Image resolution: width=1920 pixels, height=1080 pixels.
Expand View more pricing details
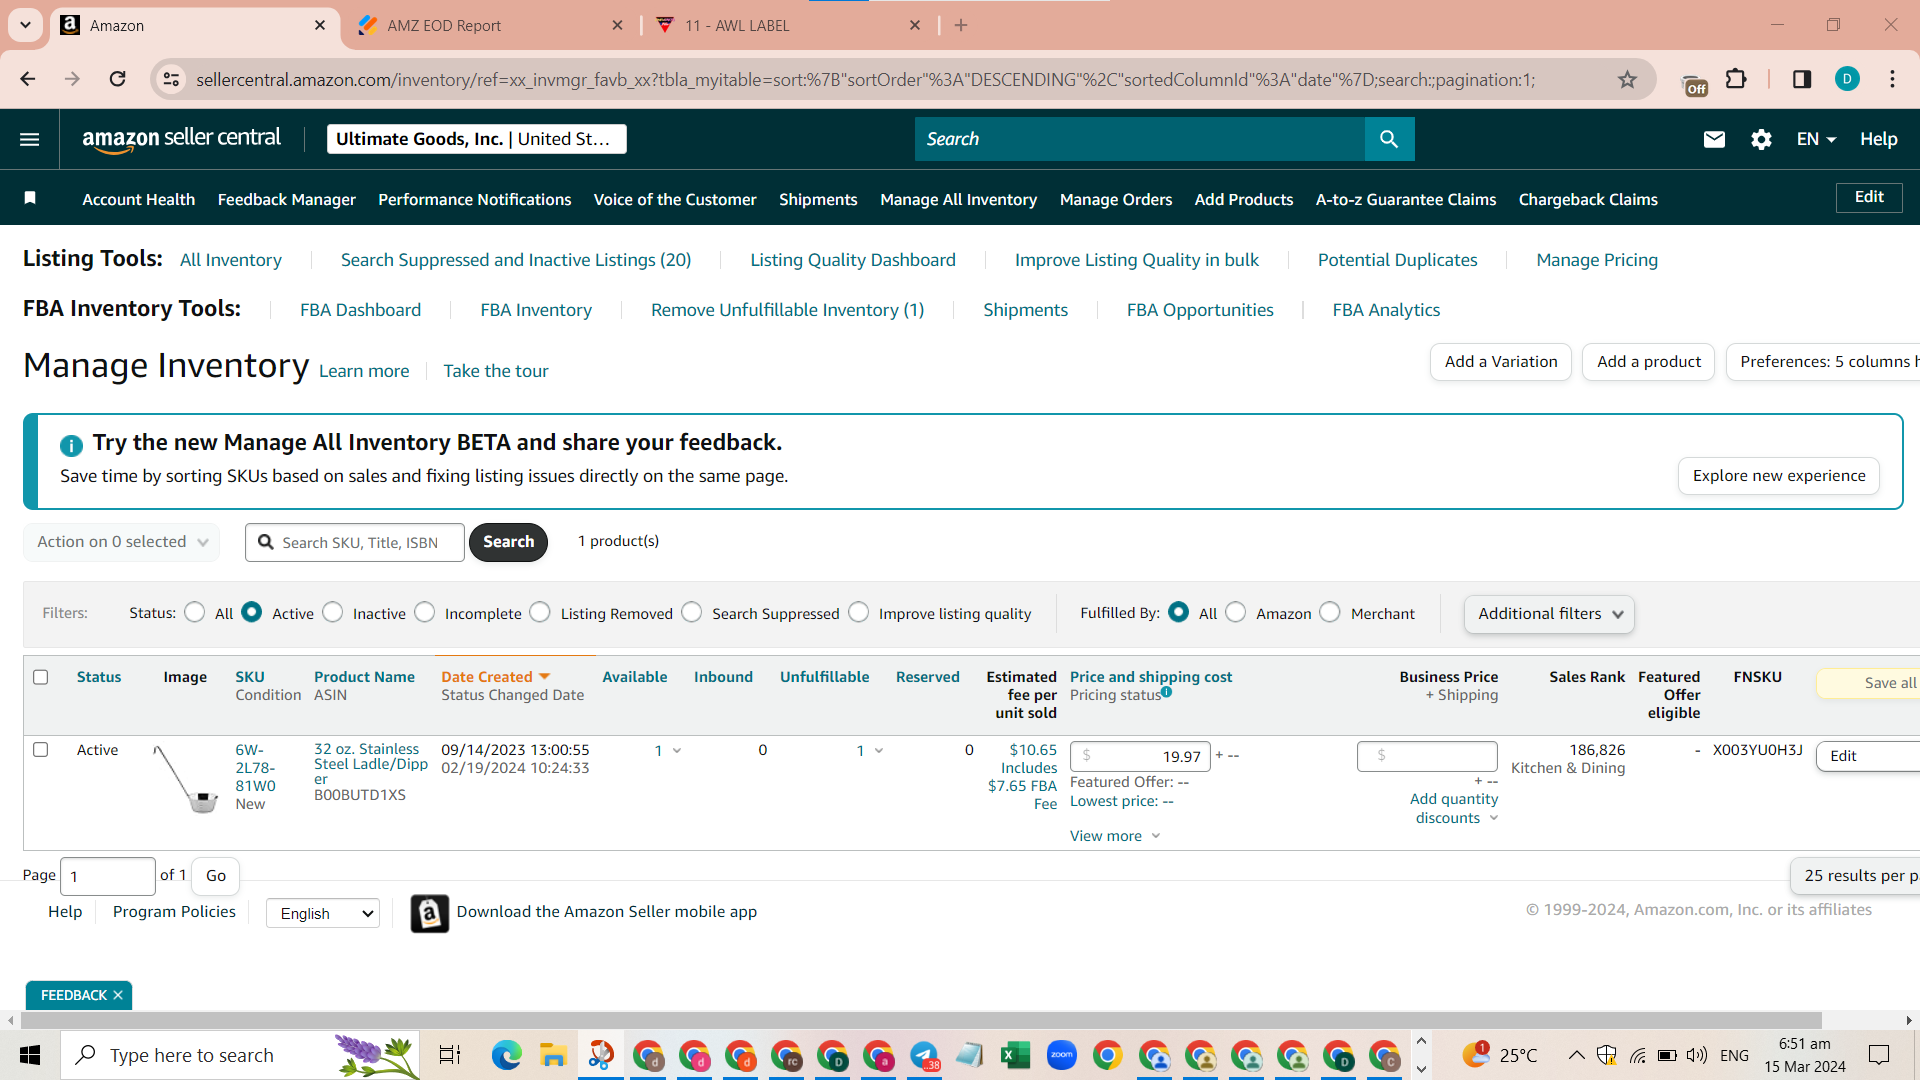[1115, 836]
